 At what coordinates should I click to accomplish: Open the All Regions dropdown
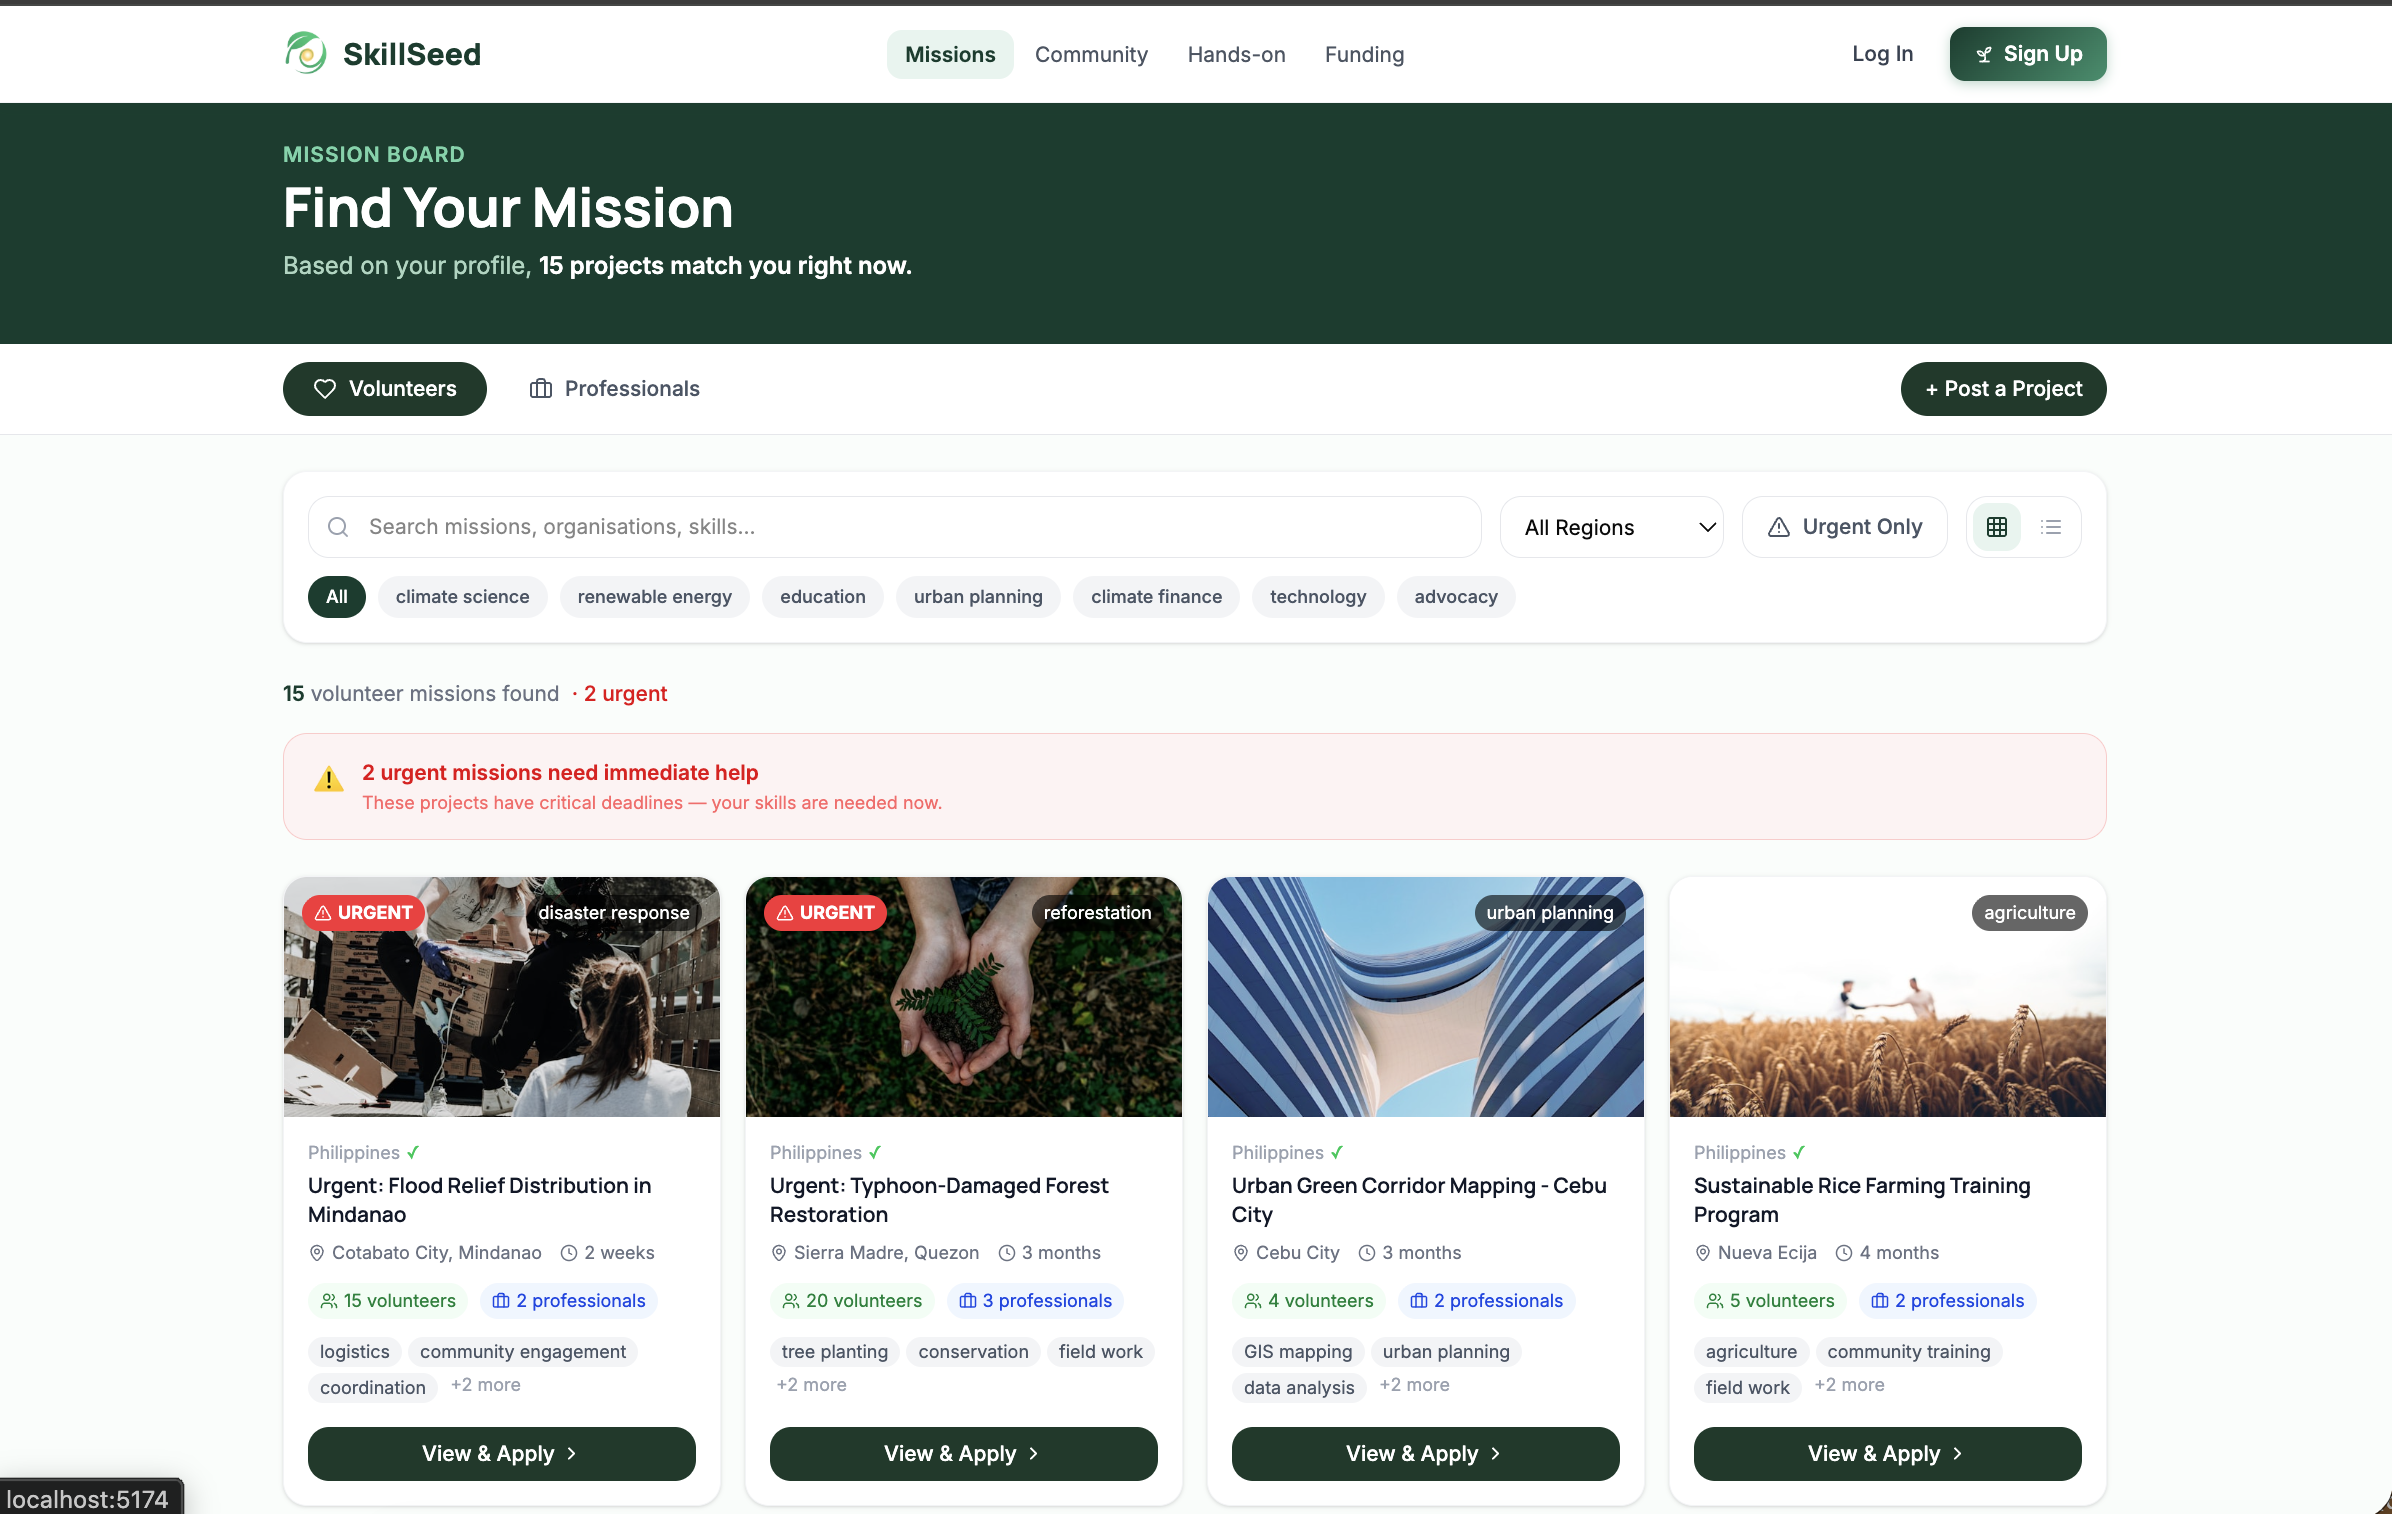click(x=1612, y=527)
